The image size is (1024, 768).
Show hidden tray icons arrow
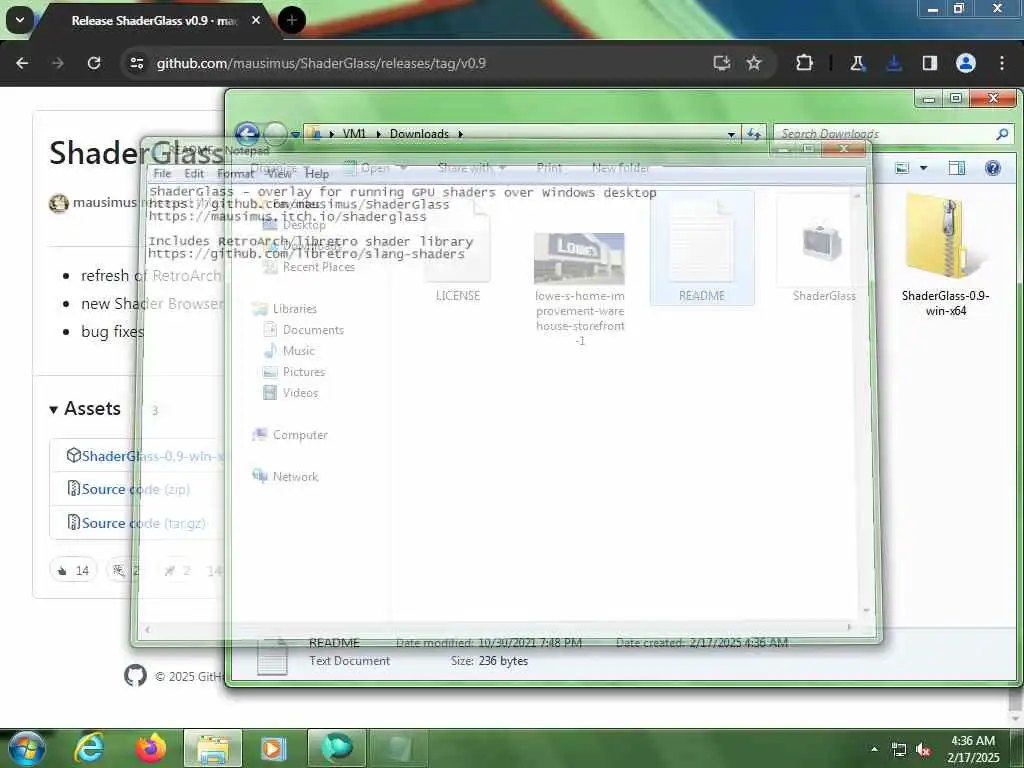tap(874, 749)
